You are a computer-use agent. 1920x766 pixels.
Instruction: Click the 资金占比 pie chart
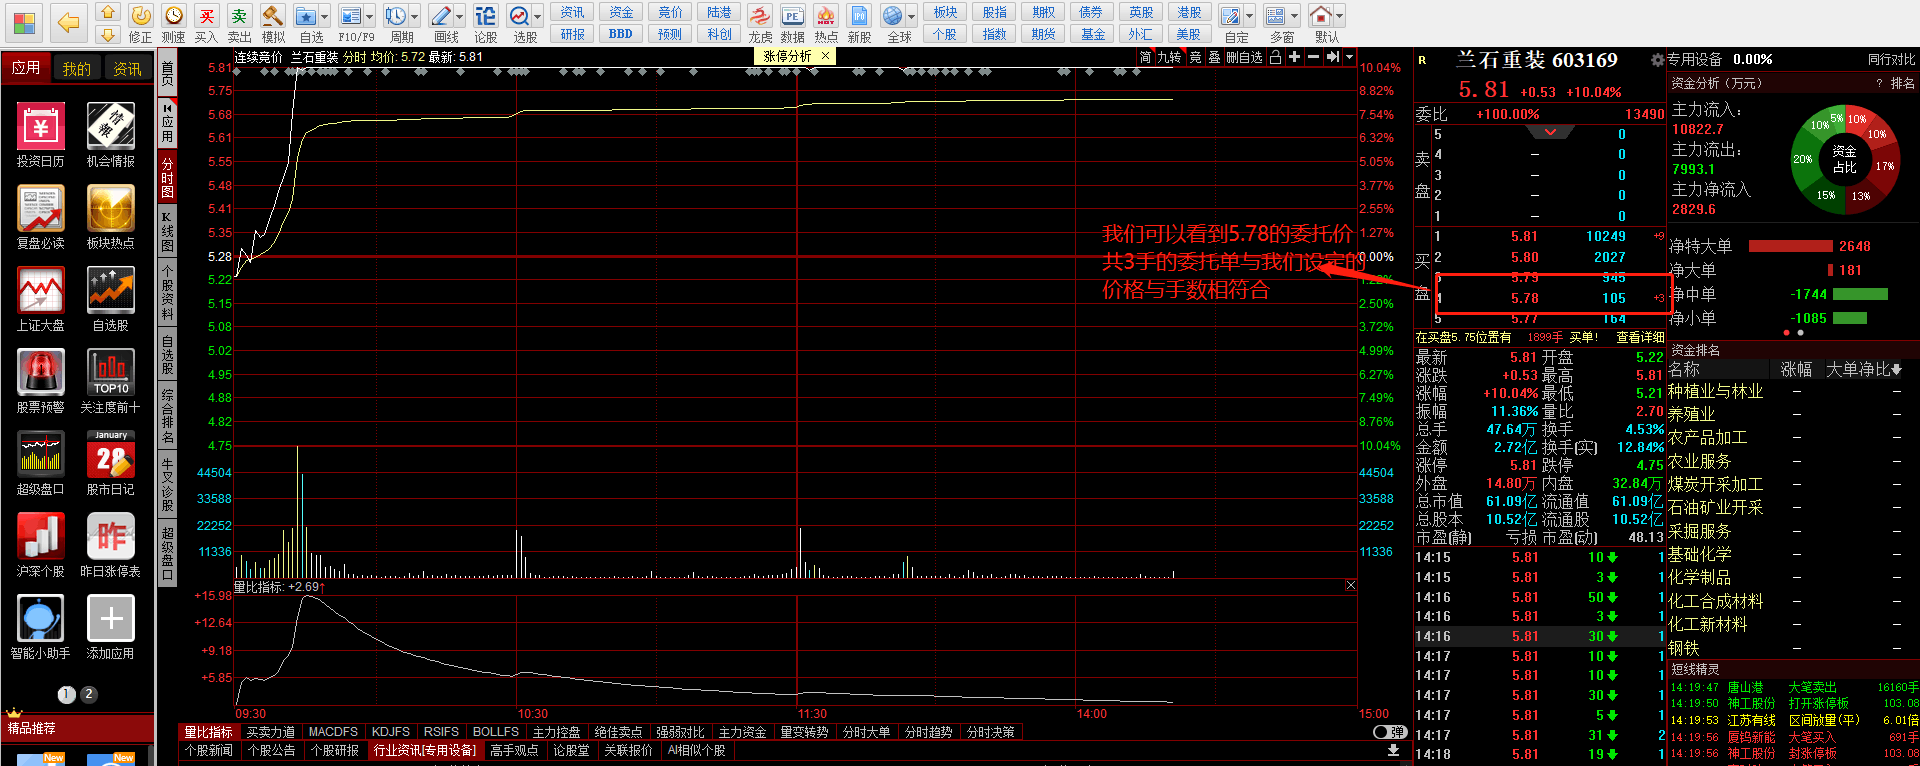[1844, 158]
